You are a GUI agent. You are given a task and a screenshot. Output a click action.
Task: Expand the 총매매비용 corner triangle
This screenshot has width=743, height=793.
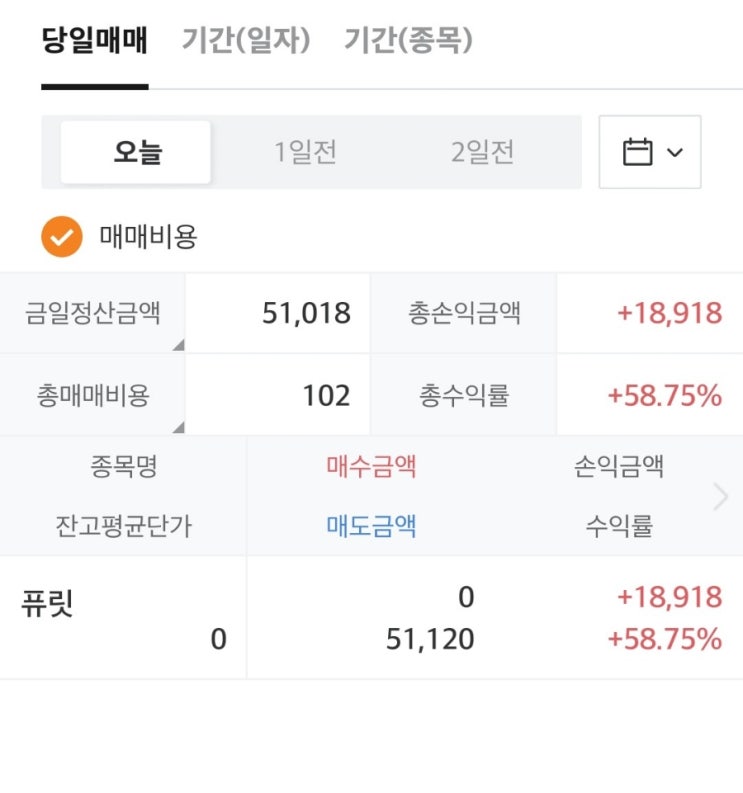179,427
